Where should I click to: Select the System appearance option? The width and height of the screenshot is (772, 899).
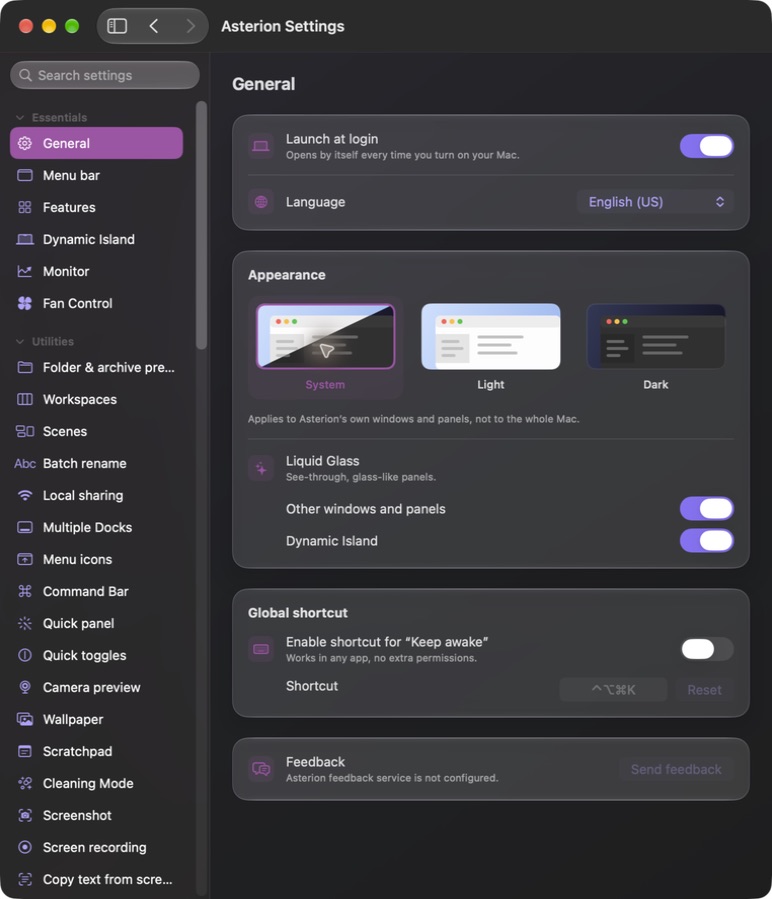(x=325, y=347)
